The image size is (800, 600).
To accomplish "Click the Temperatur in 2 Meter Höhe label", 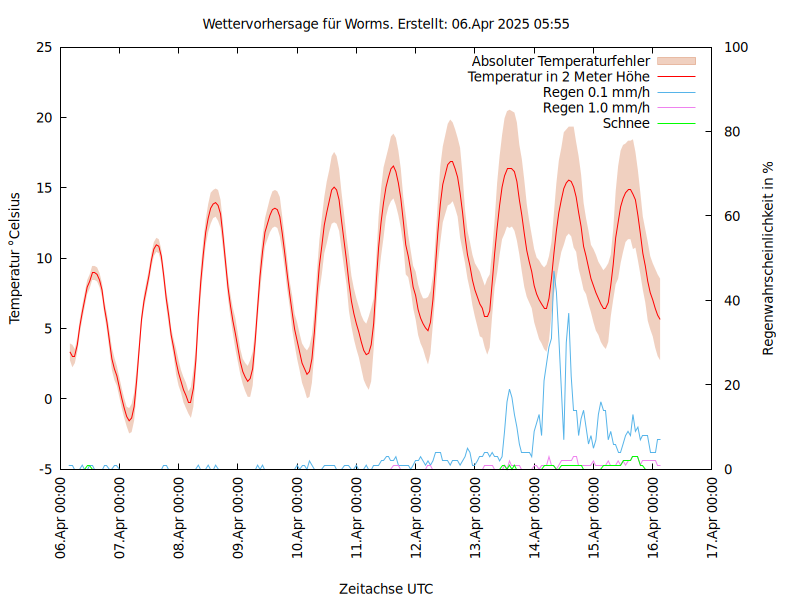I will [x=559, y=76].
